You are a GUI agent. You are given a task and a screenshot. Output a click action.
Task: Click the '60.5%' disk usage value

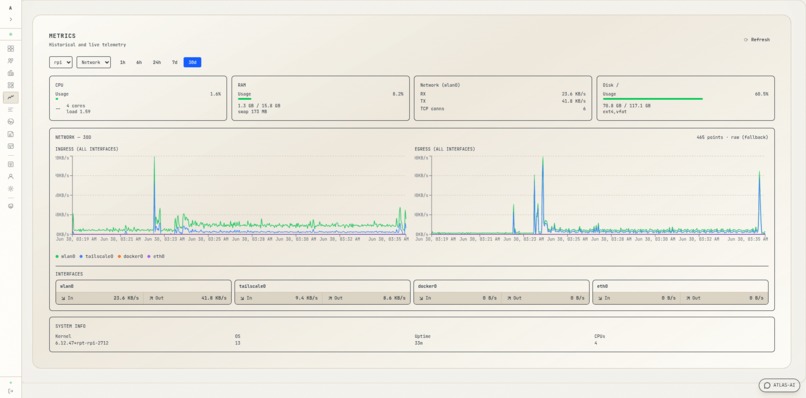point(762,94)
